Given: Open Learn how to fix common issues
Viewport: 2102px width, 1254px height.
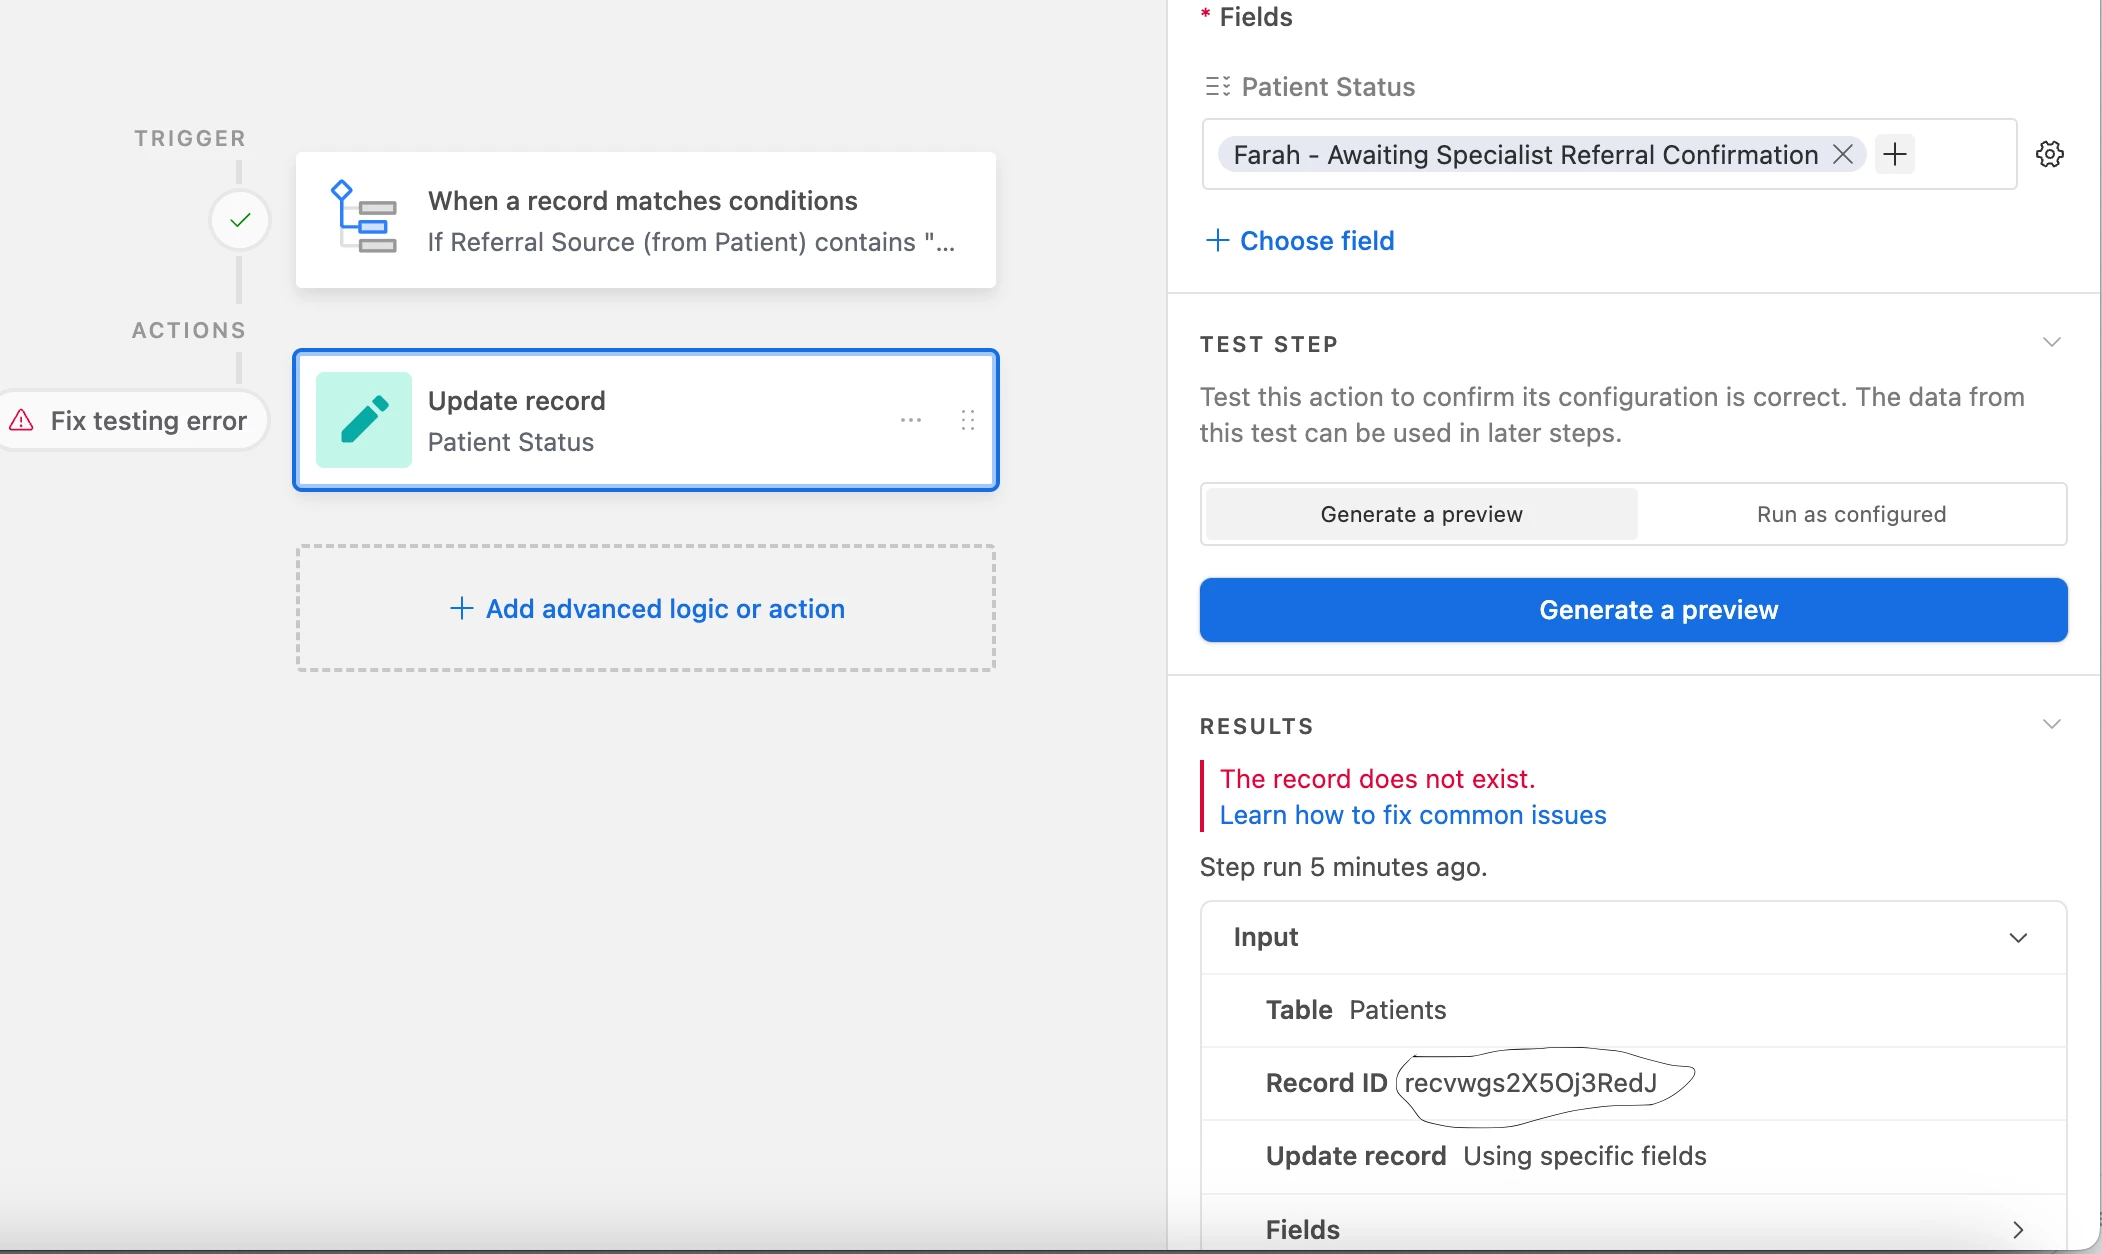Looking at the screenshot, I should coord(1412,815).
